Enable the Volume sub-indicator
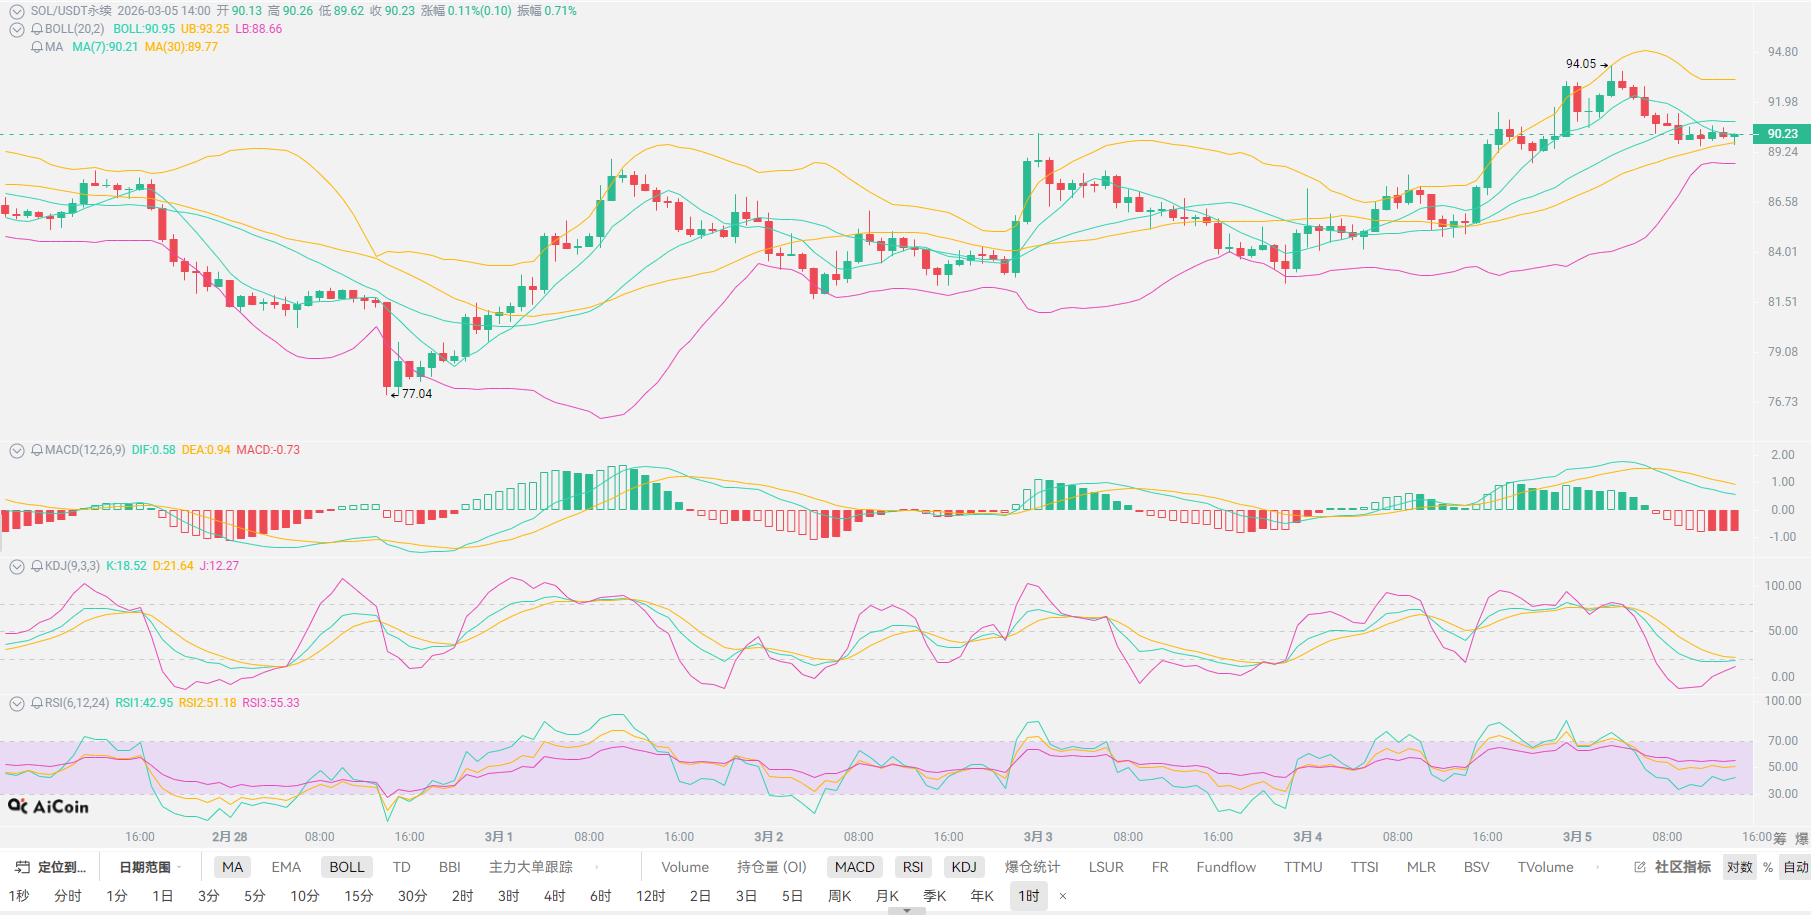The height and width of the screenshot is (917, 1811). pyautogui.click(x=685, y=867)
